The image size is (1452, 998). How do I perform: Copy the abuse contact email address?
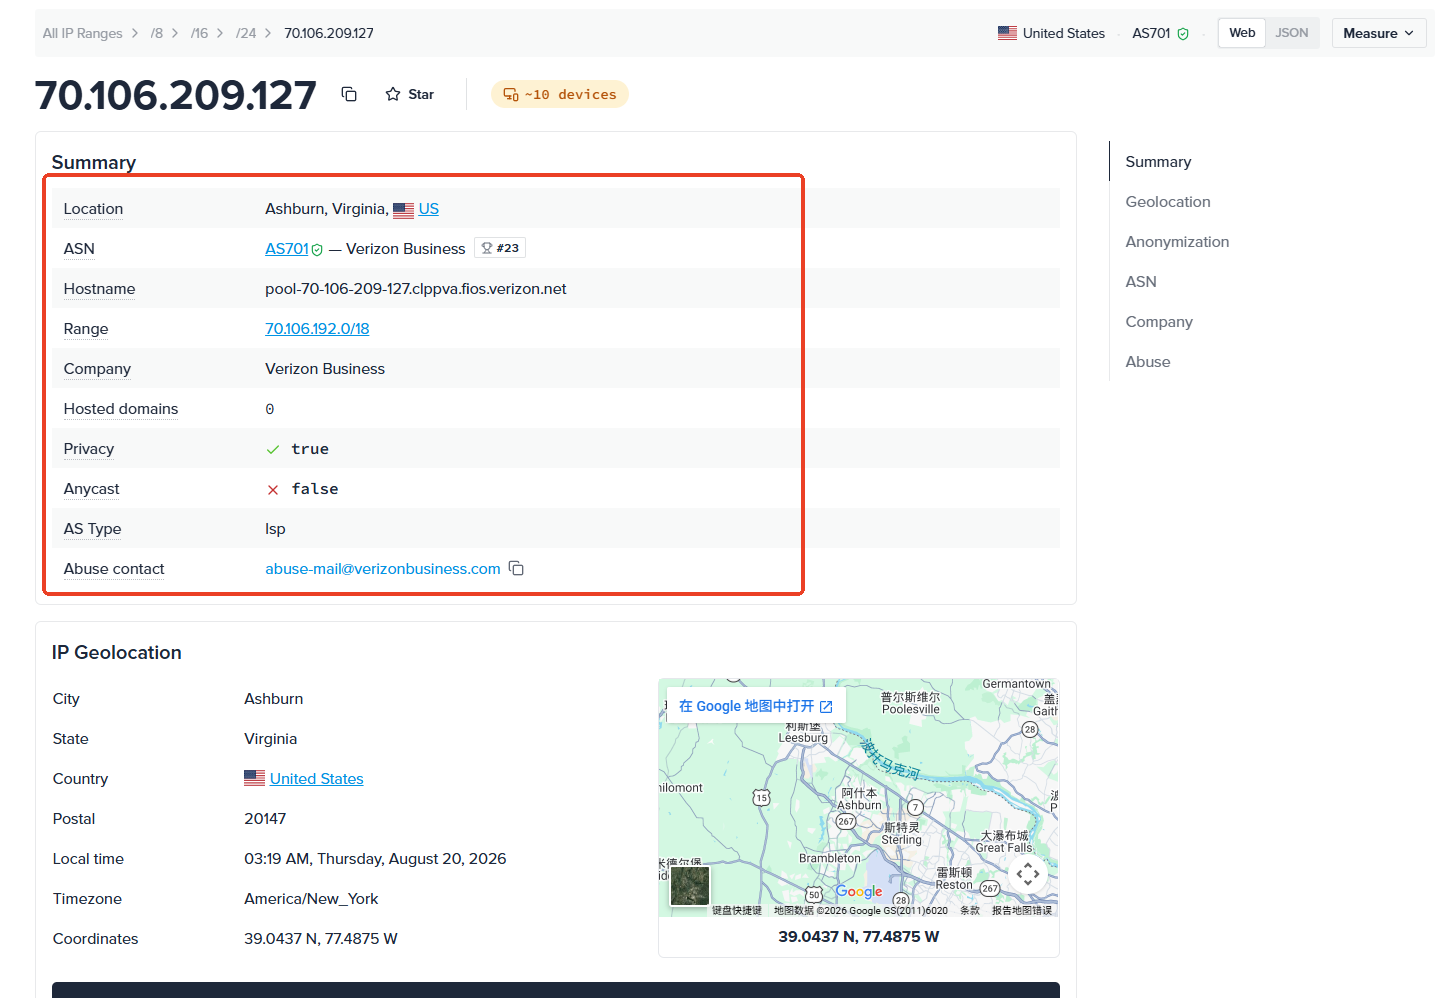coord(516,568)
